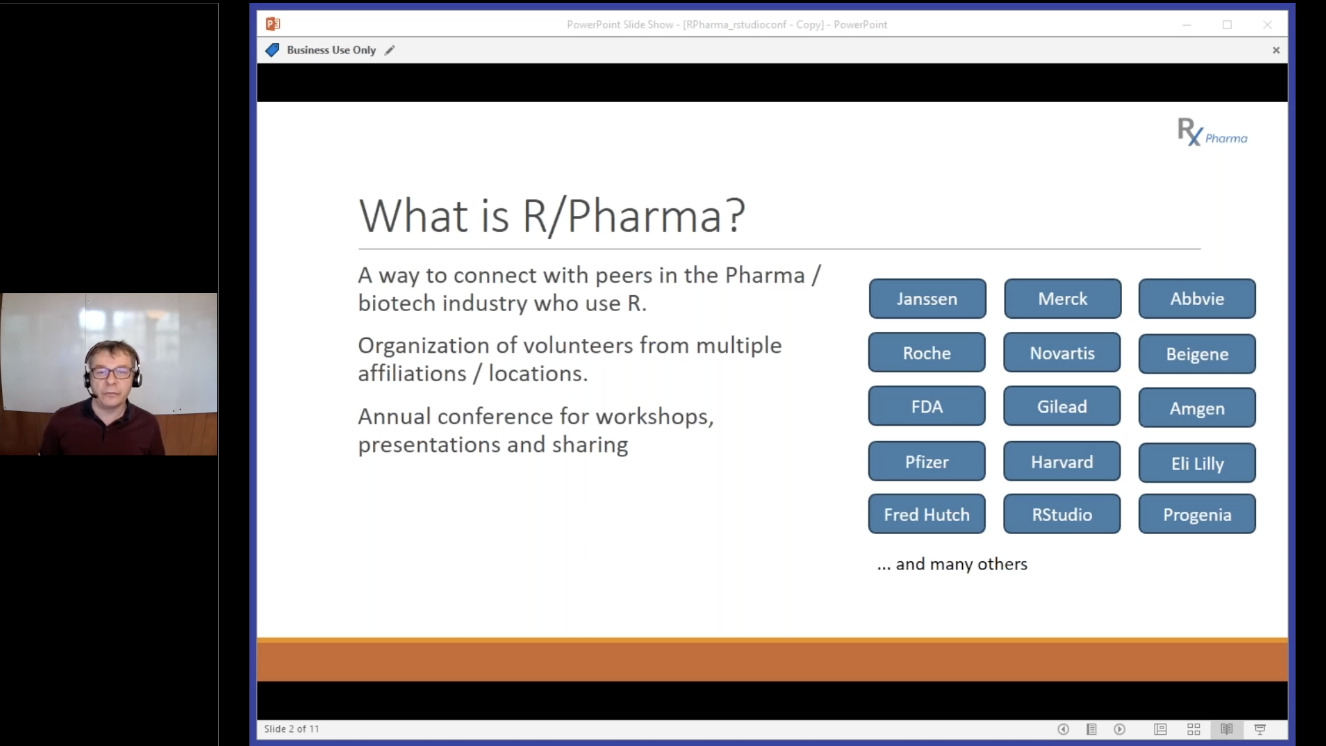Click the Slide 2 of 11 indicator
Image resolution: width=1326 pixels, height=746 pixels.
[291, 729]
